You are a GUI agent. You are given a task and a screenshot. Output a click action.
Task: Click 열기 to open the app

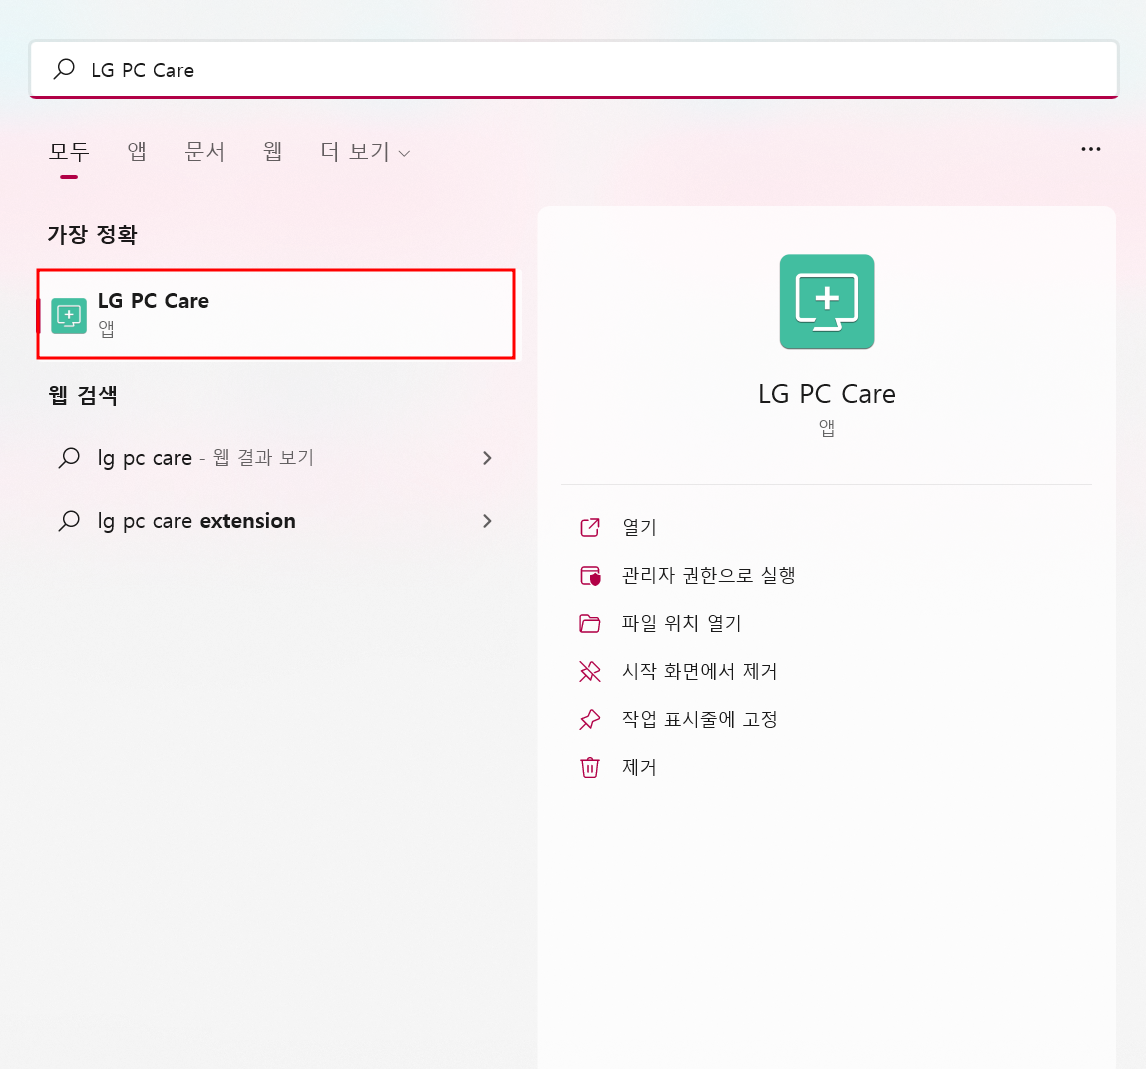[640, 528]
